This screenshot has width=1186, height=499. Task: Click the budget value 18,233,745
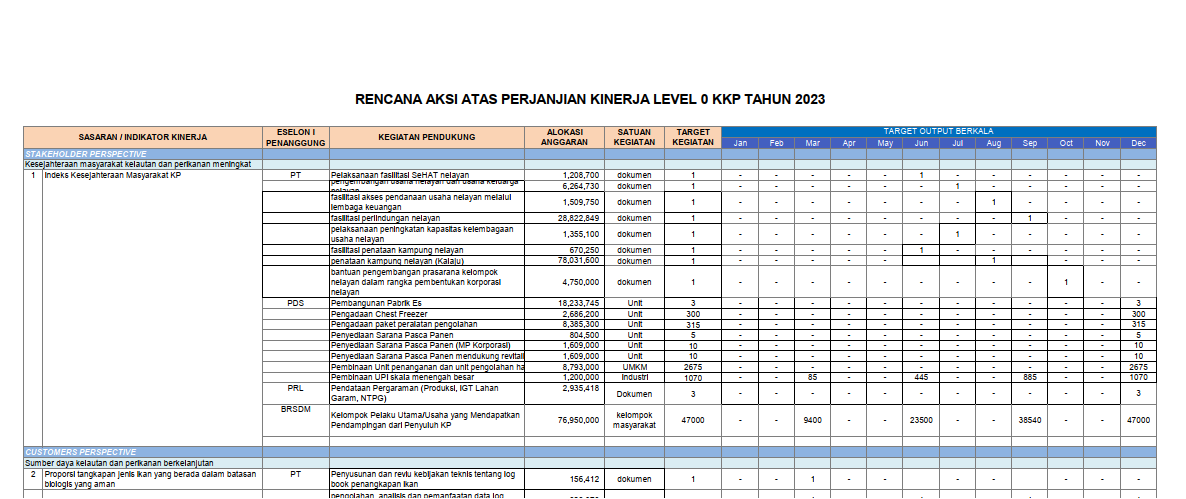coord(579,302)
